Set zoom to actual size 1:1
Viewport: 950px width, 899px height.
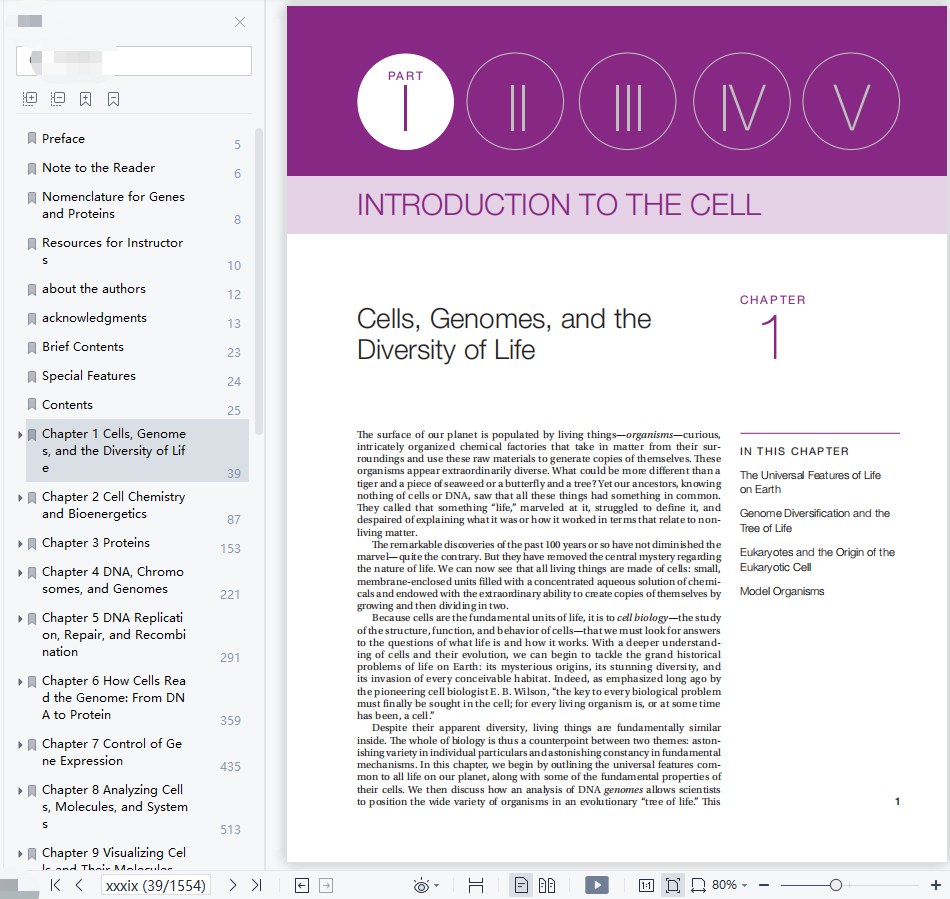point(646,886)
